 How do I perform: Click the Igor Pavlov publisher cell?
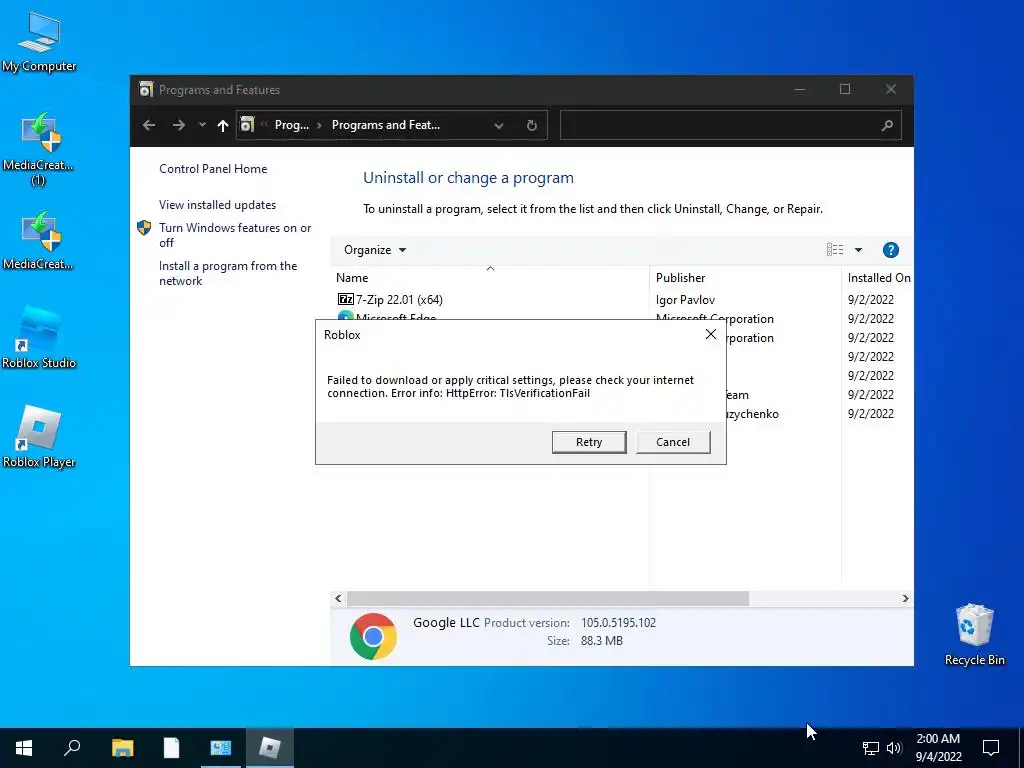[685, 300]
